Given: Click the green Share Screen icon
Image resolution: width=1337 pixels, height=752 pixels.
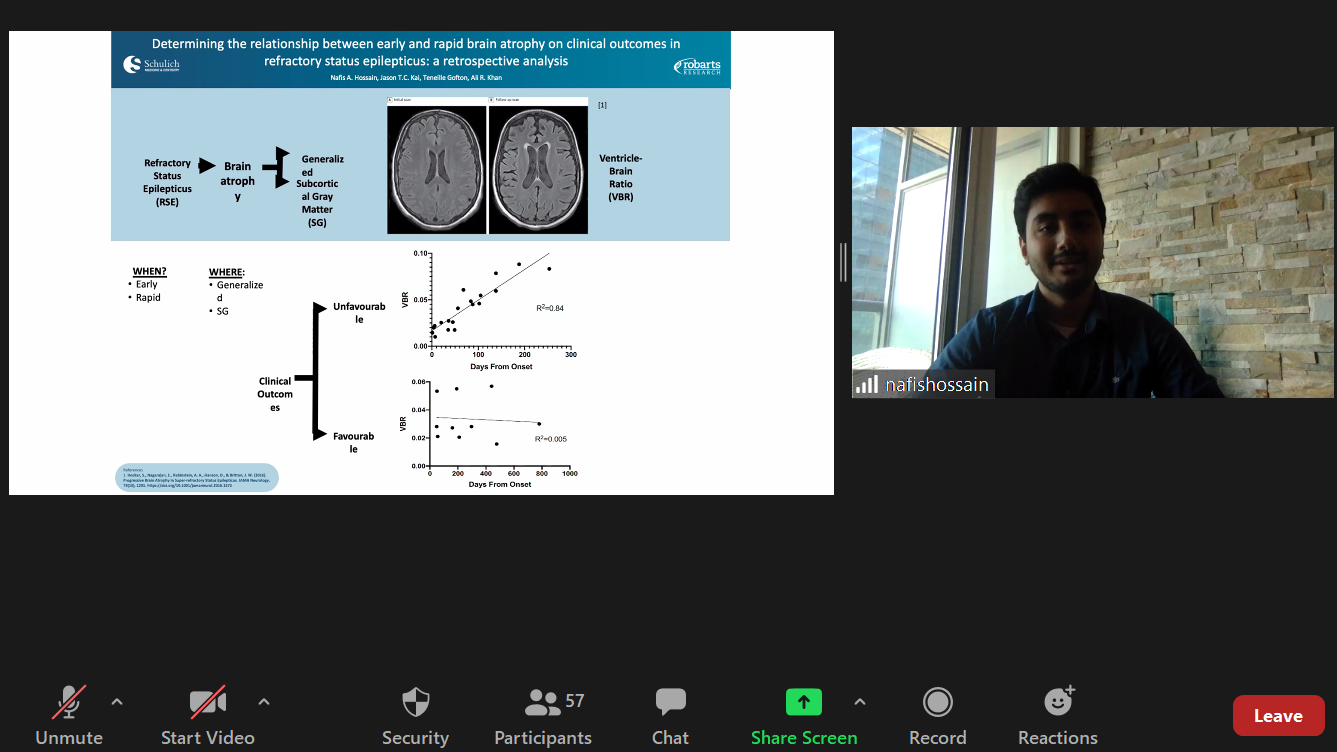Looking at the screenshot, I should pyautogui.click(x=803, y=702).
